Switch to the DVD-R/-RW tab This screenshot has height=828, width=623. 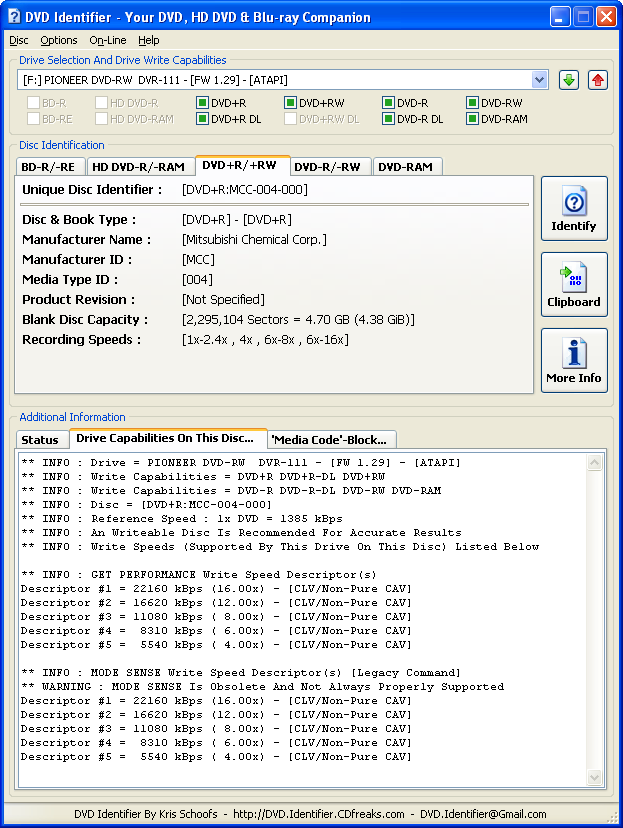click(331, 166)
